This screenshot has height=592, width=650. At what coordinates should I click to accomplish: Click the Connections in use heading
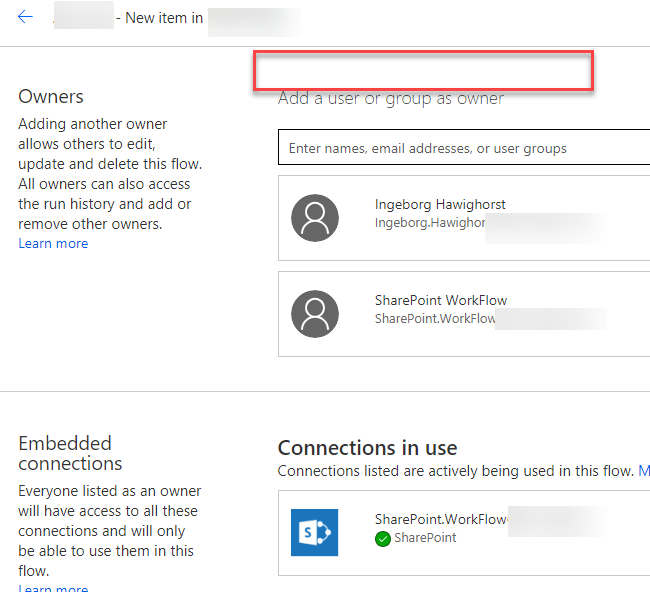[367, 448]
